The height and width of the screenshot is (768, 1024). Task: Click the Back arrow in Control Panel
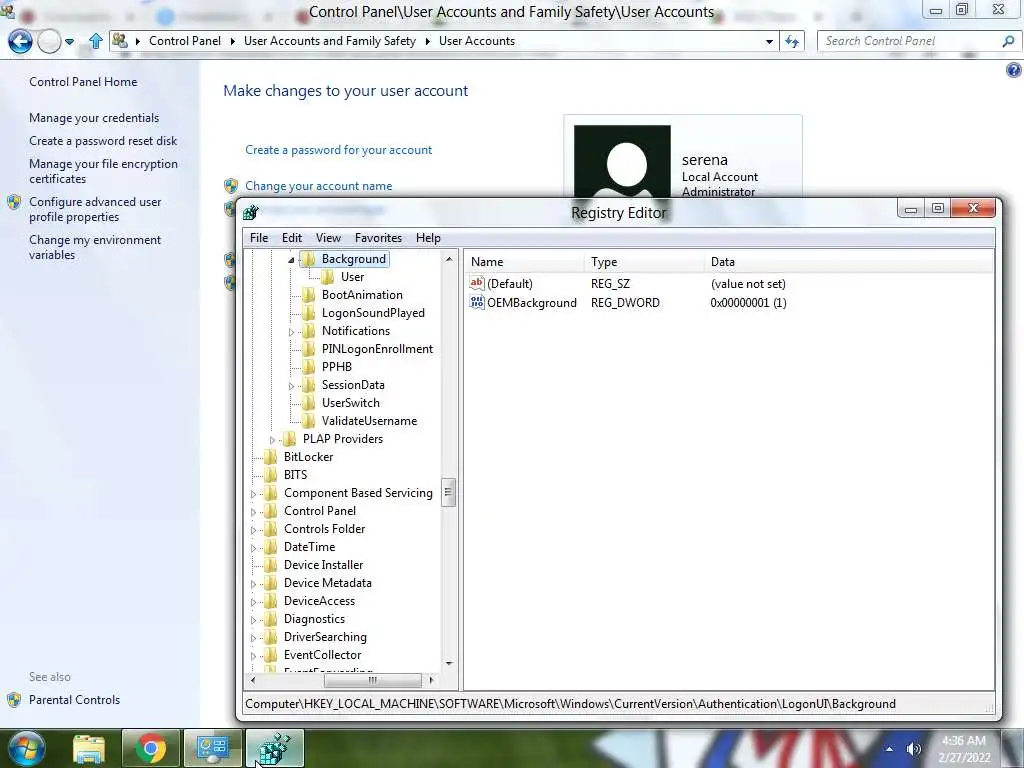coord(20,41)
